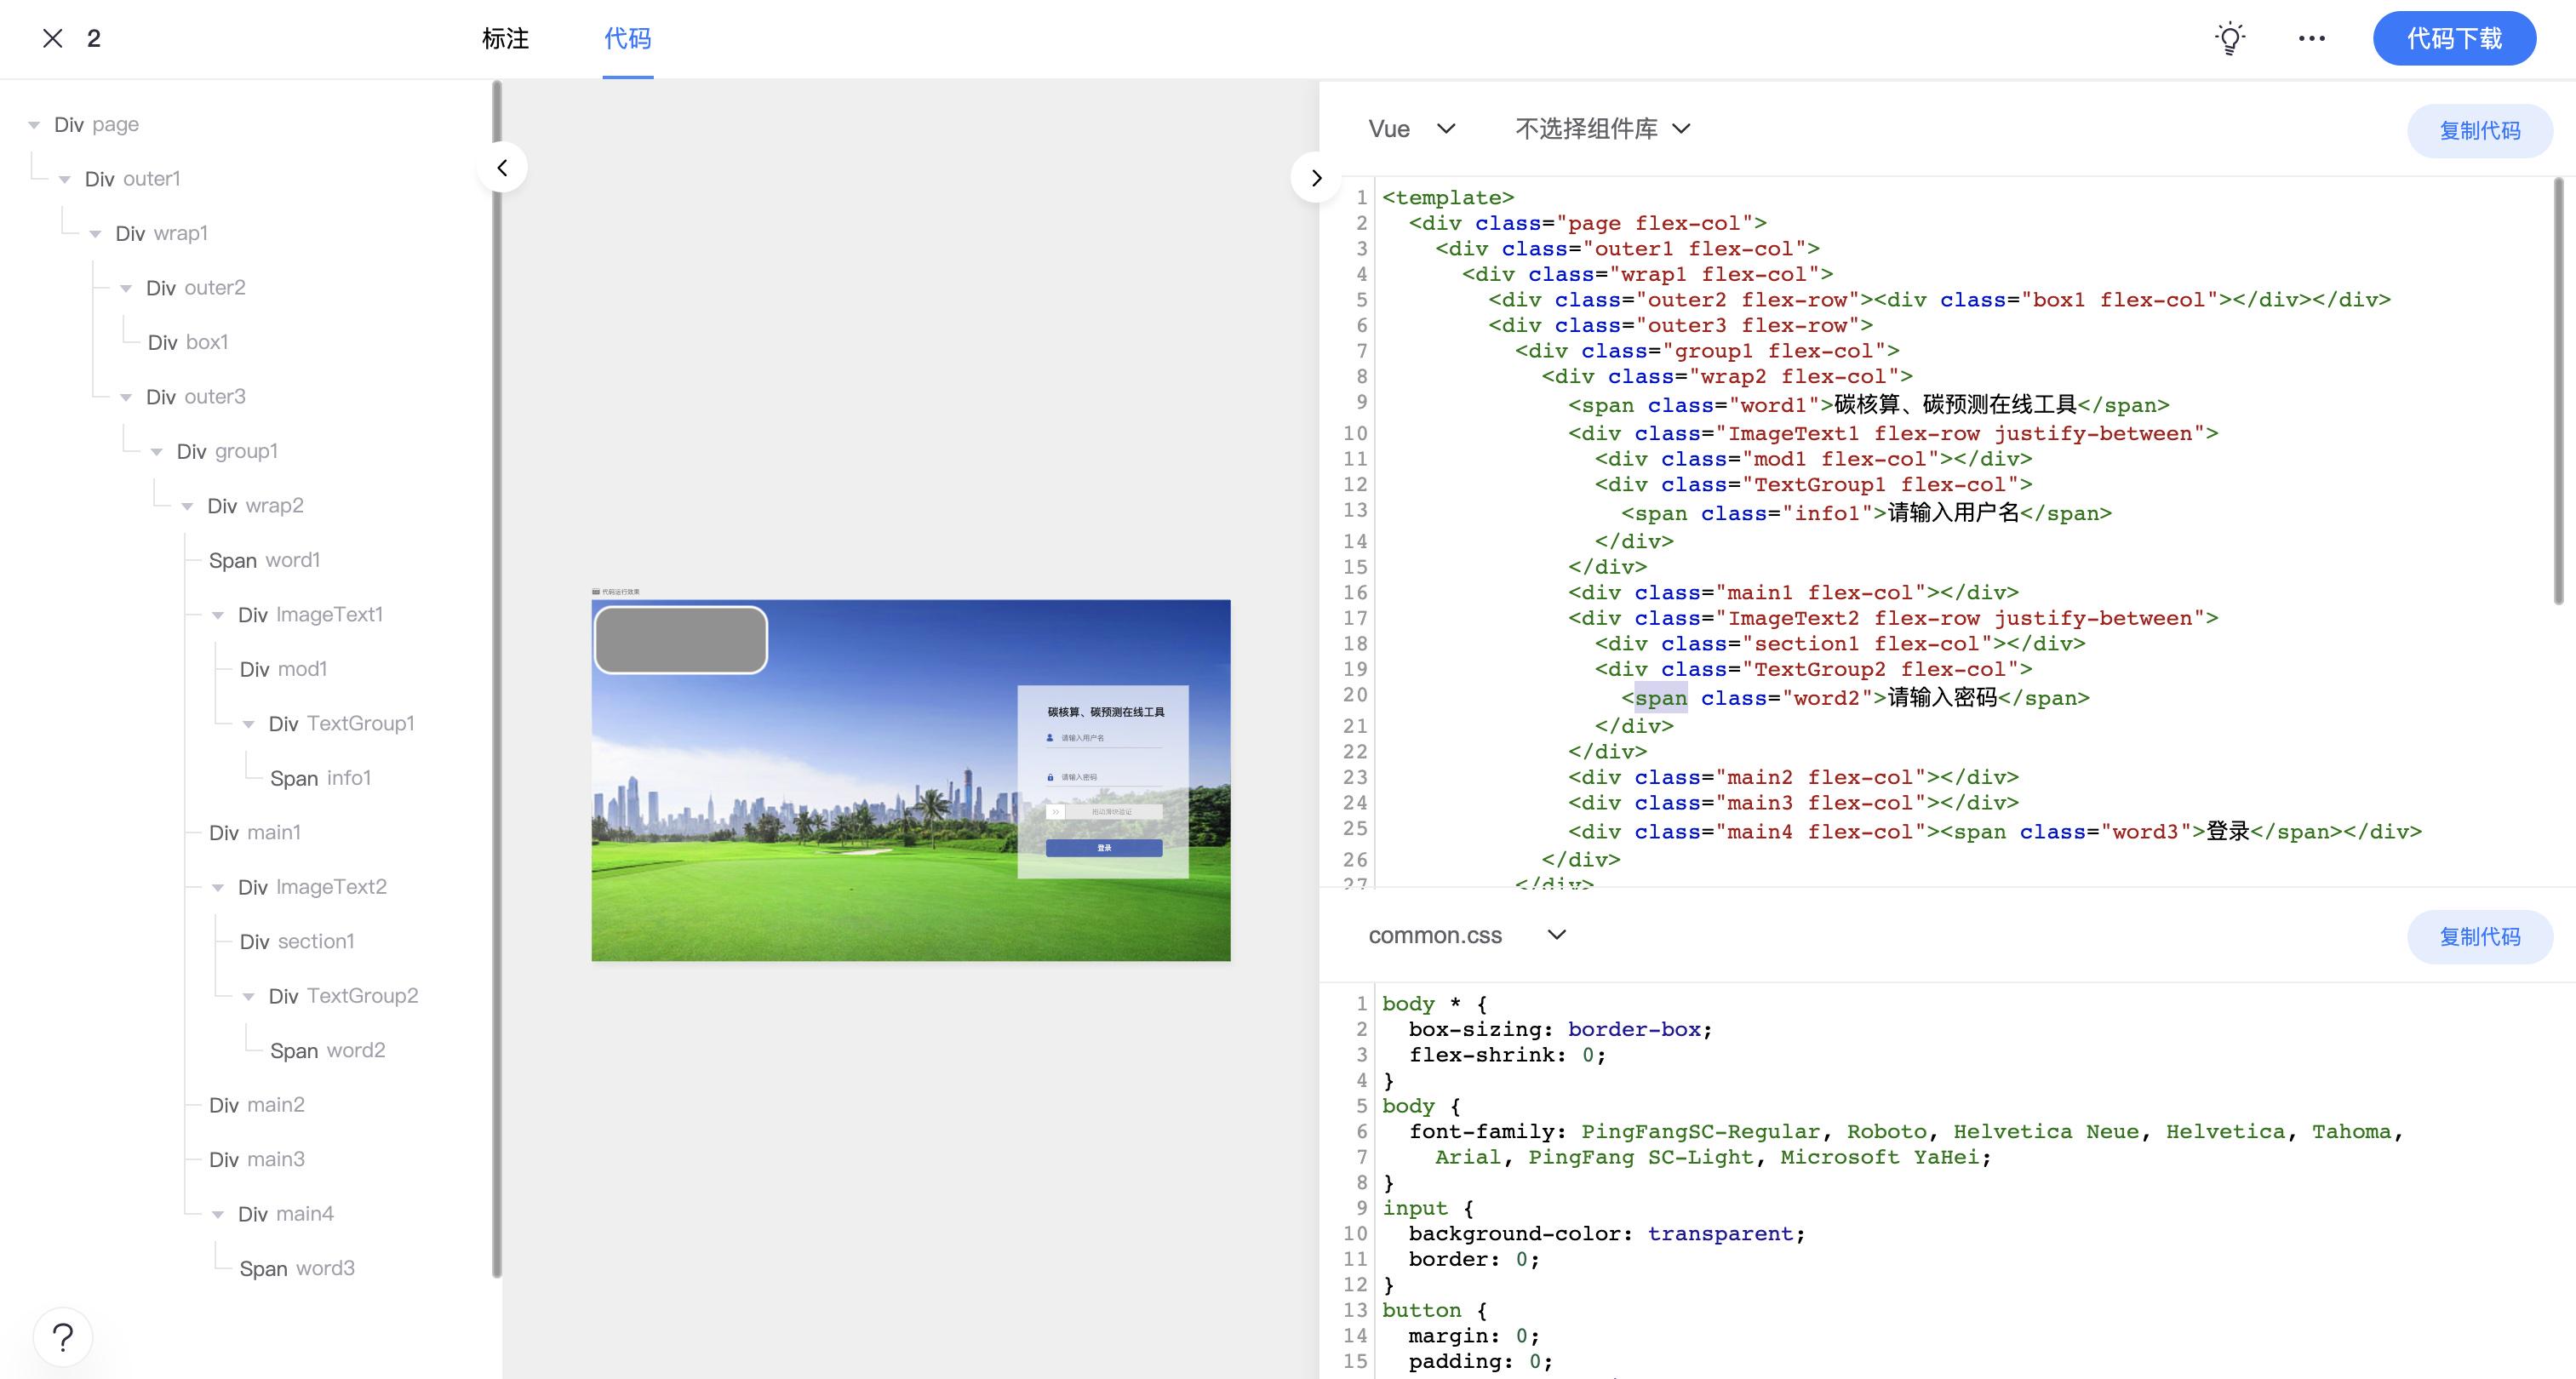Open the question mark help button

click(x=63, y=1337)
